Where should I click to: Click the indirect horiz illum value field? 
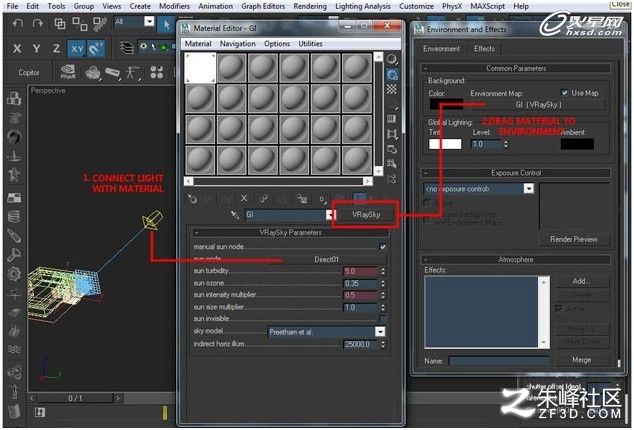(x=361, y=344)
